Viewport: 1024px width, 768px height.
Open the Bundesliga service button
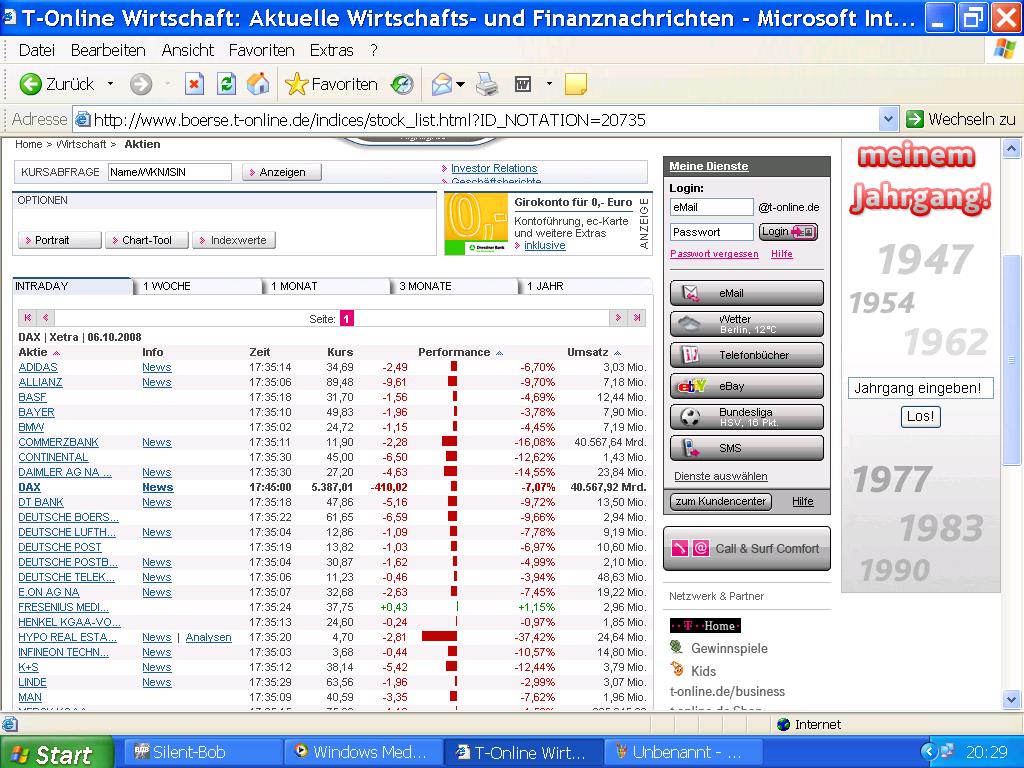coord(746,417)
